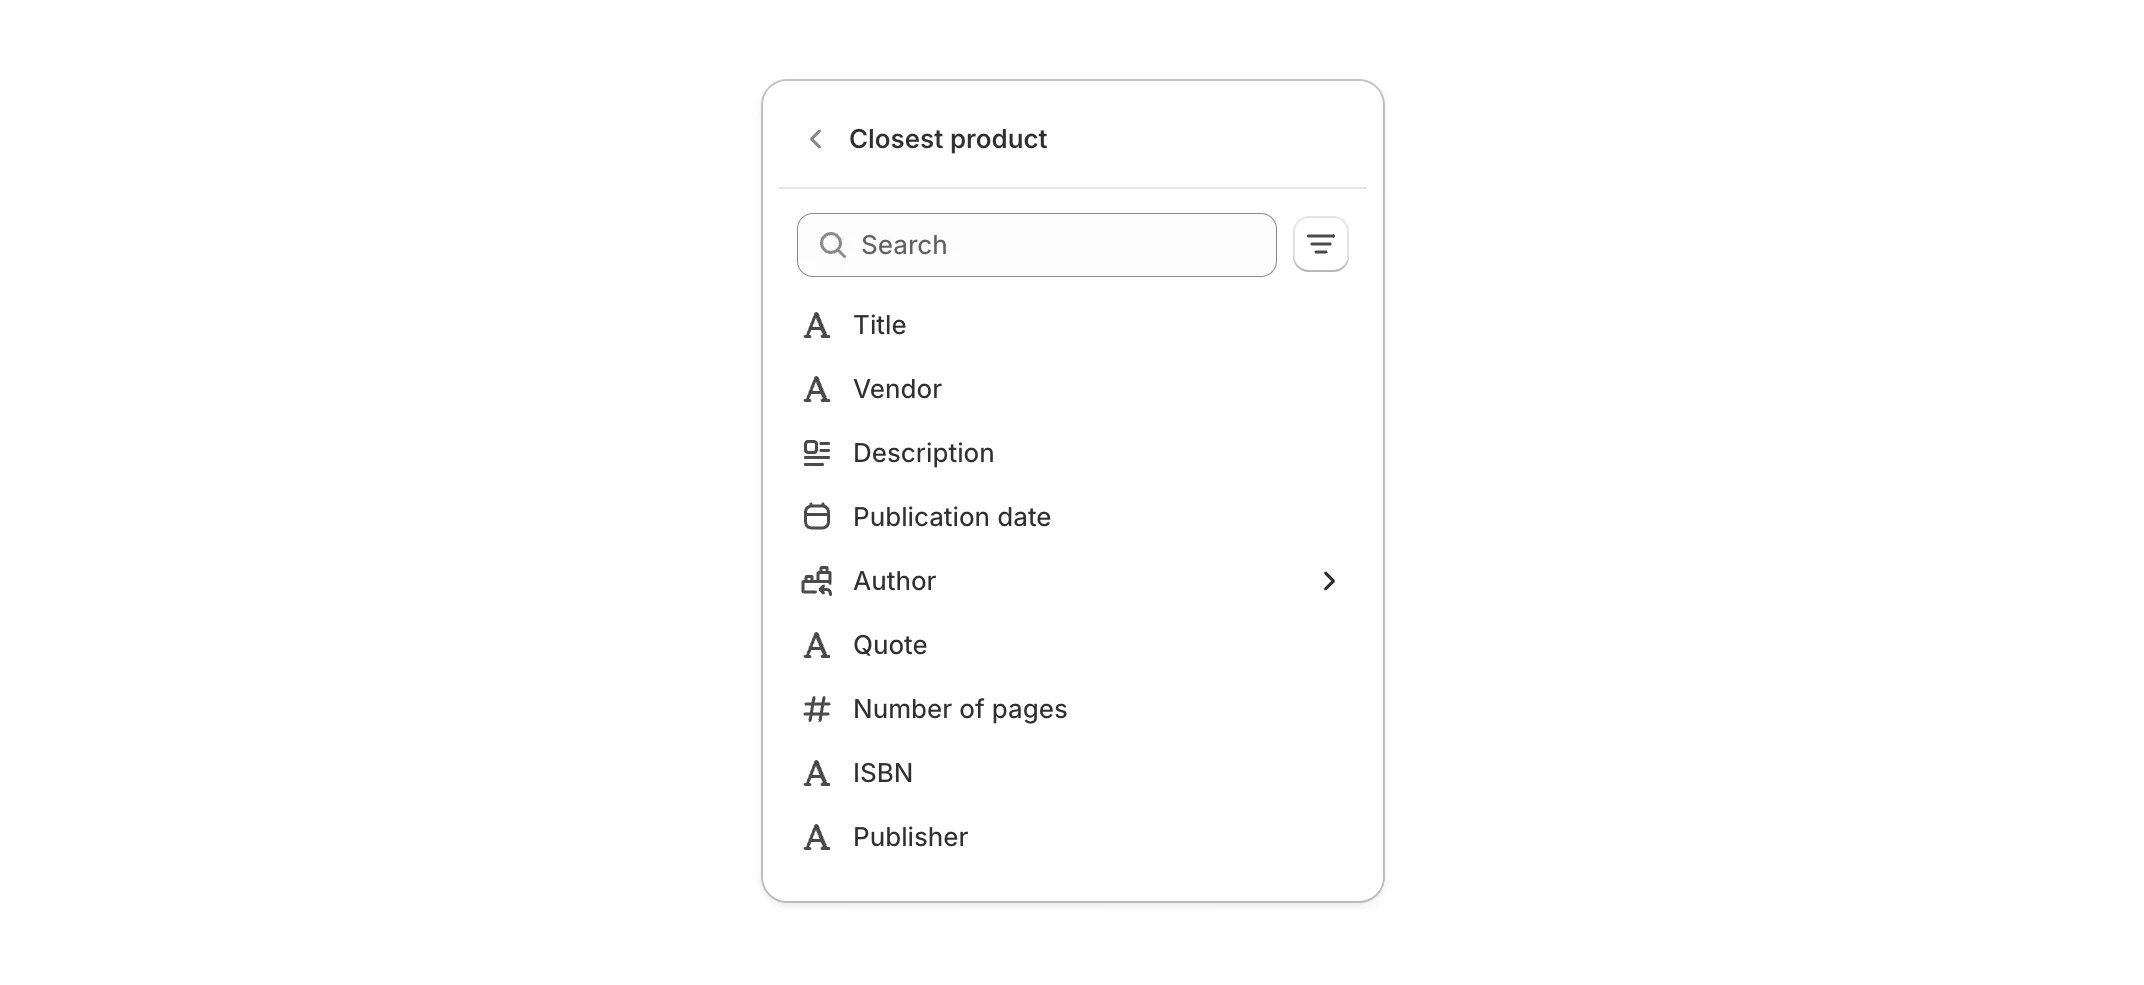2144x985 pixels.
Task: Expand the Author submenu chevron
Action: tap(1329, 581)
